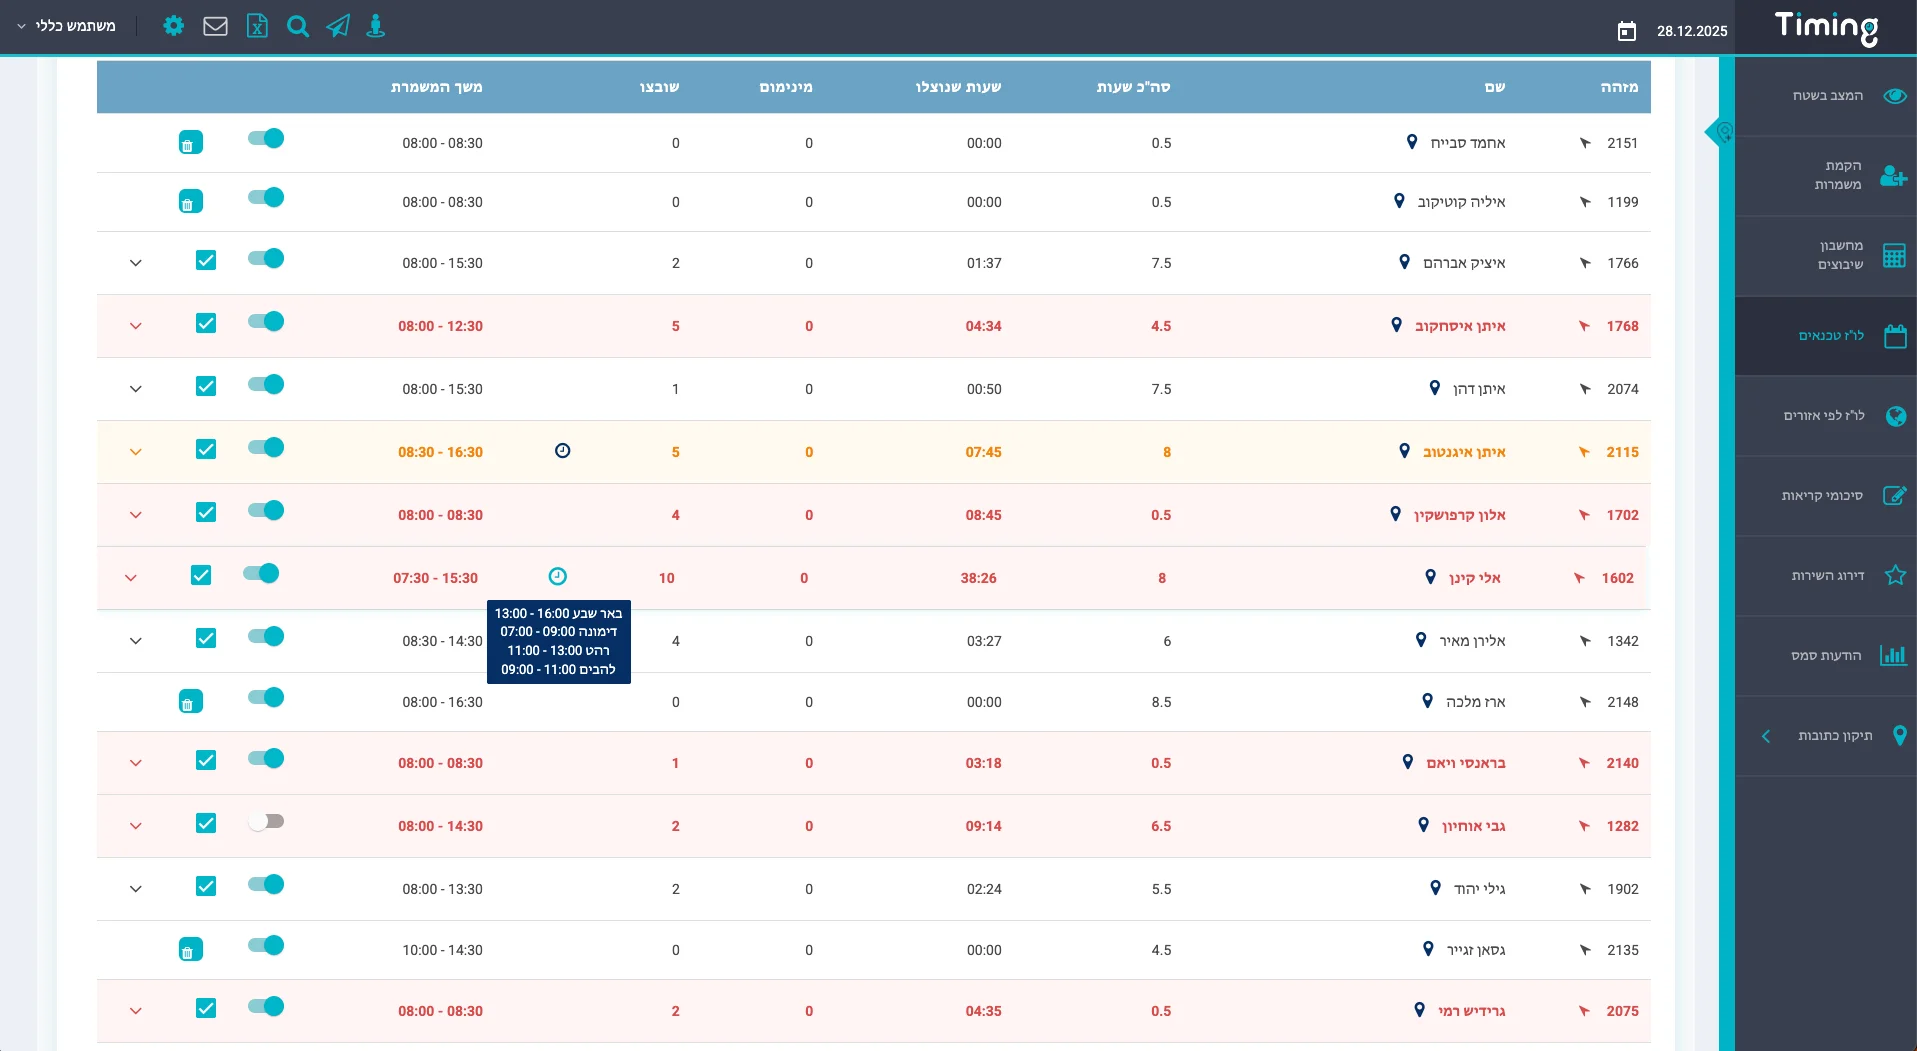
Task: Enable the toggle on גבי אוחיון row
Action: tap(266, 821)
